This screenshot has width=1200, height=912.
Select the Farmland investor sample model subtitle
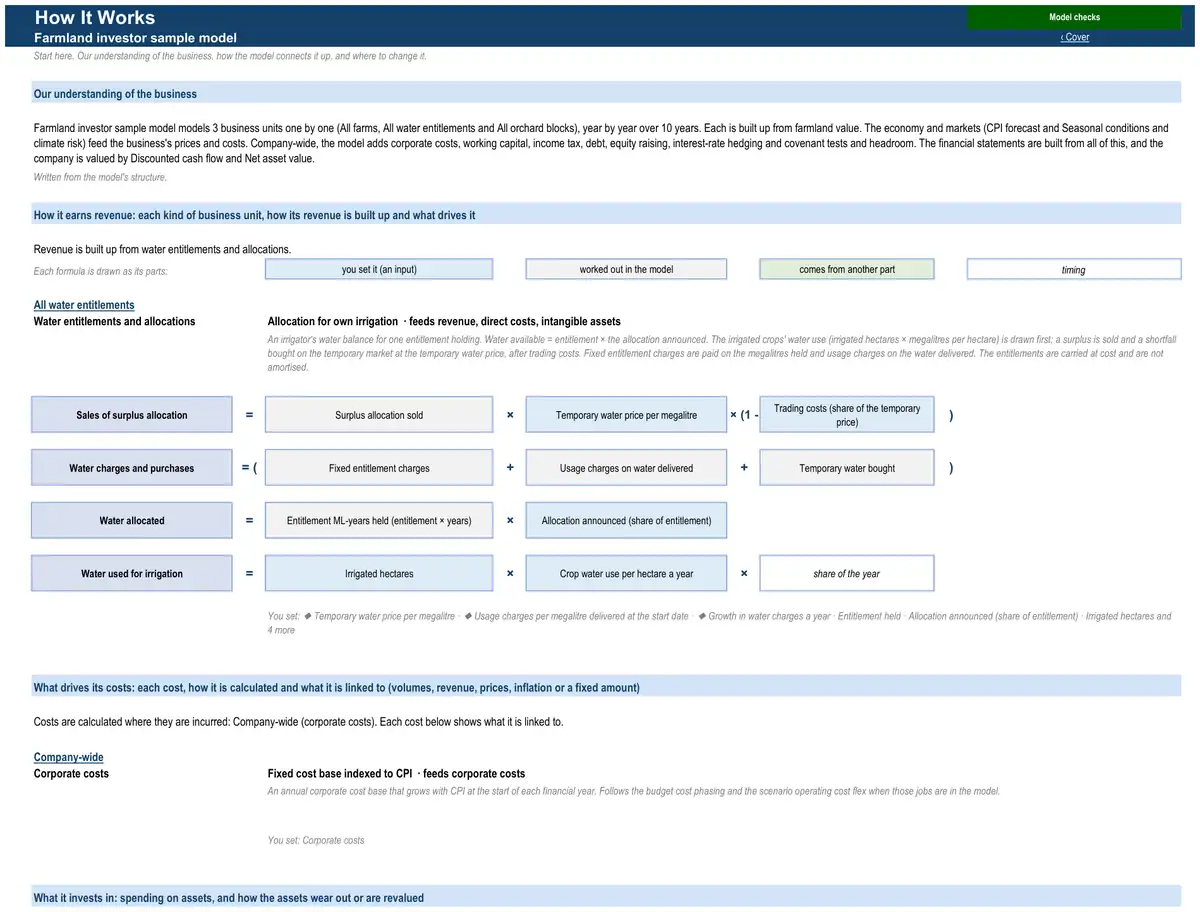pos(135,38)
